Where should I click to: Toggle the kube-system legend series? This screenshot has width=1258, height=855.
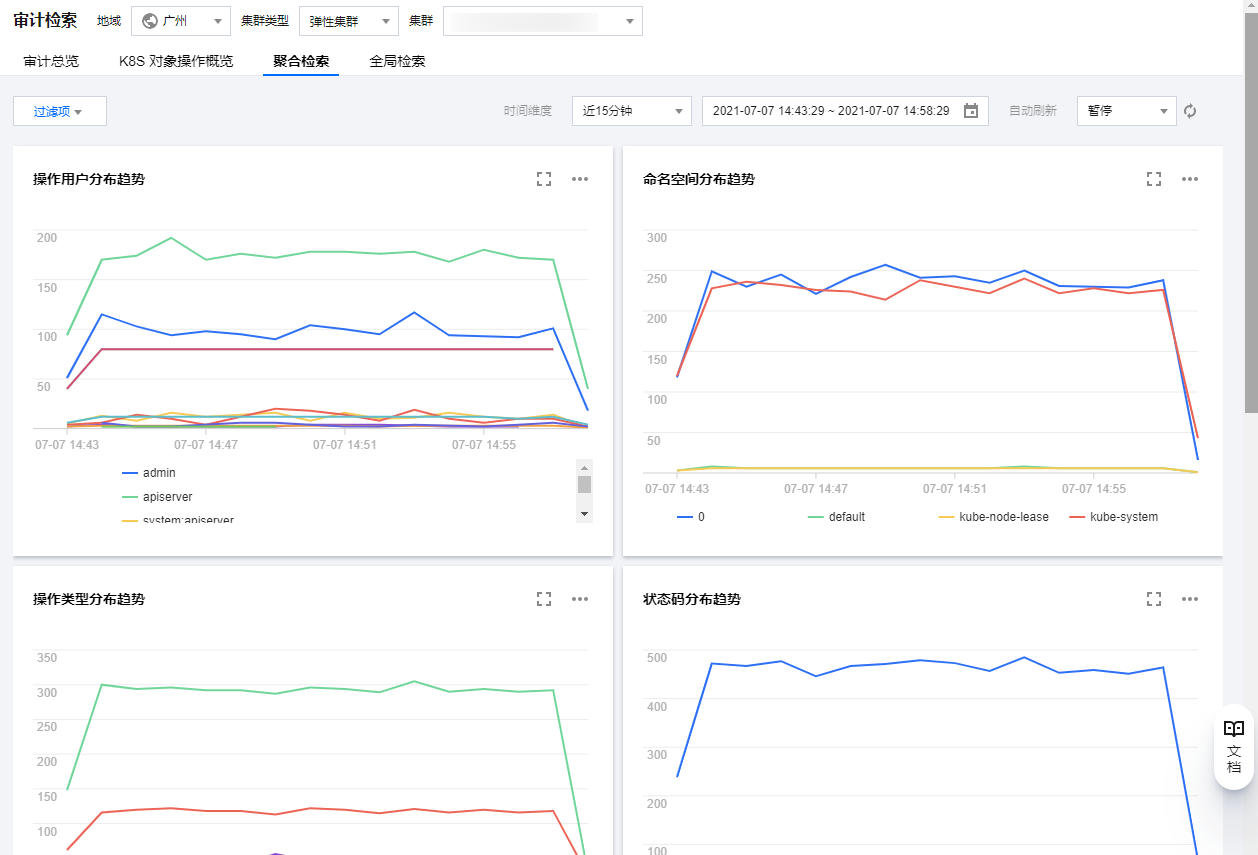(1113, 517)
